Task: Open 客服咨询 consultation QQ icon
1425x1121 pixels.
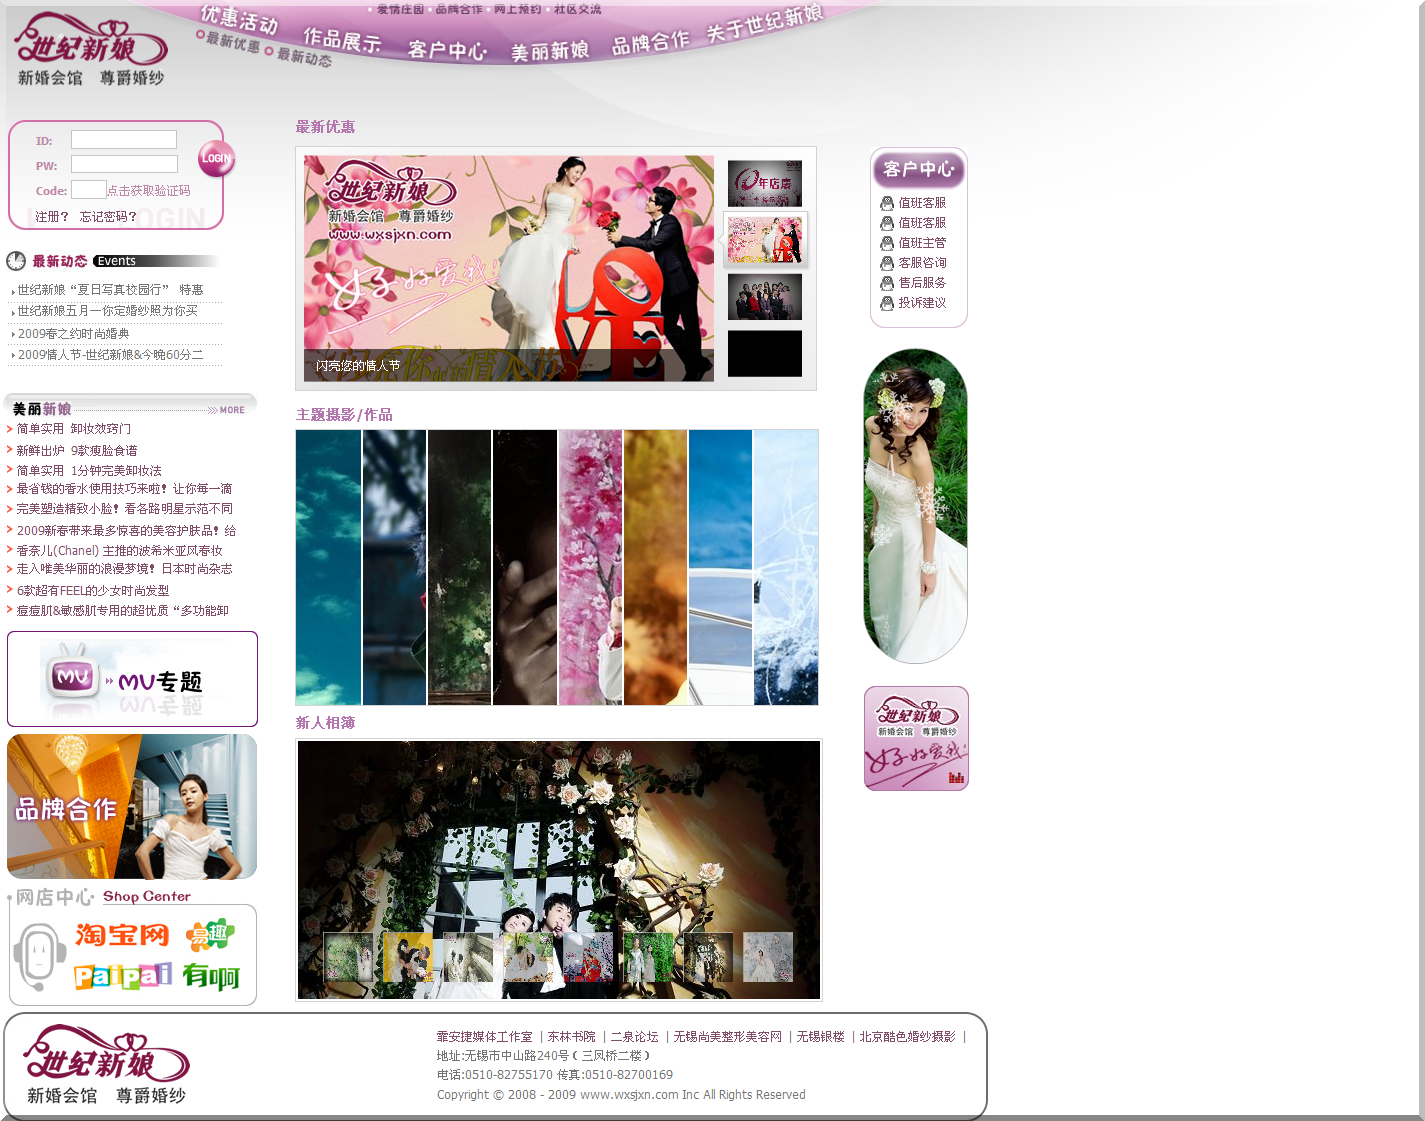Action: (886, 262)
